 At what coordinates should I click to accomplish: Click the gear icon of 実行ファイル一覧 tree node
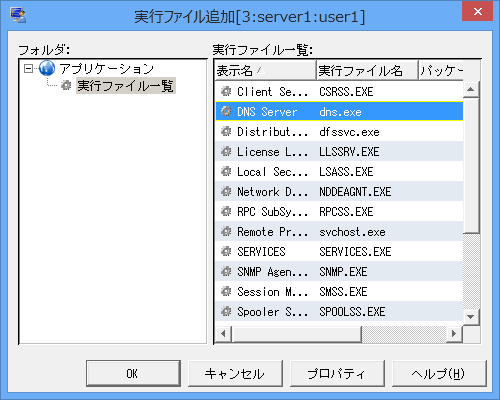[x=66, y=86]
